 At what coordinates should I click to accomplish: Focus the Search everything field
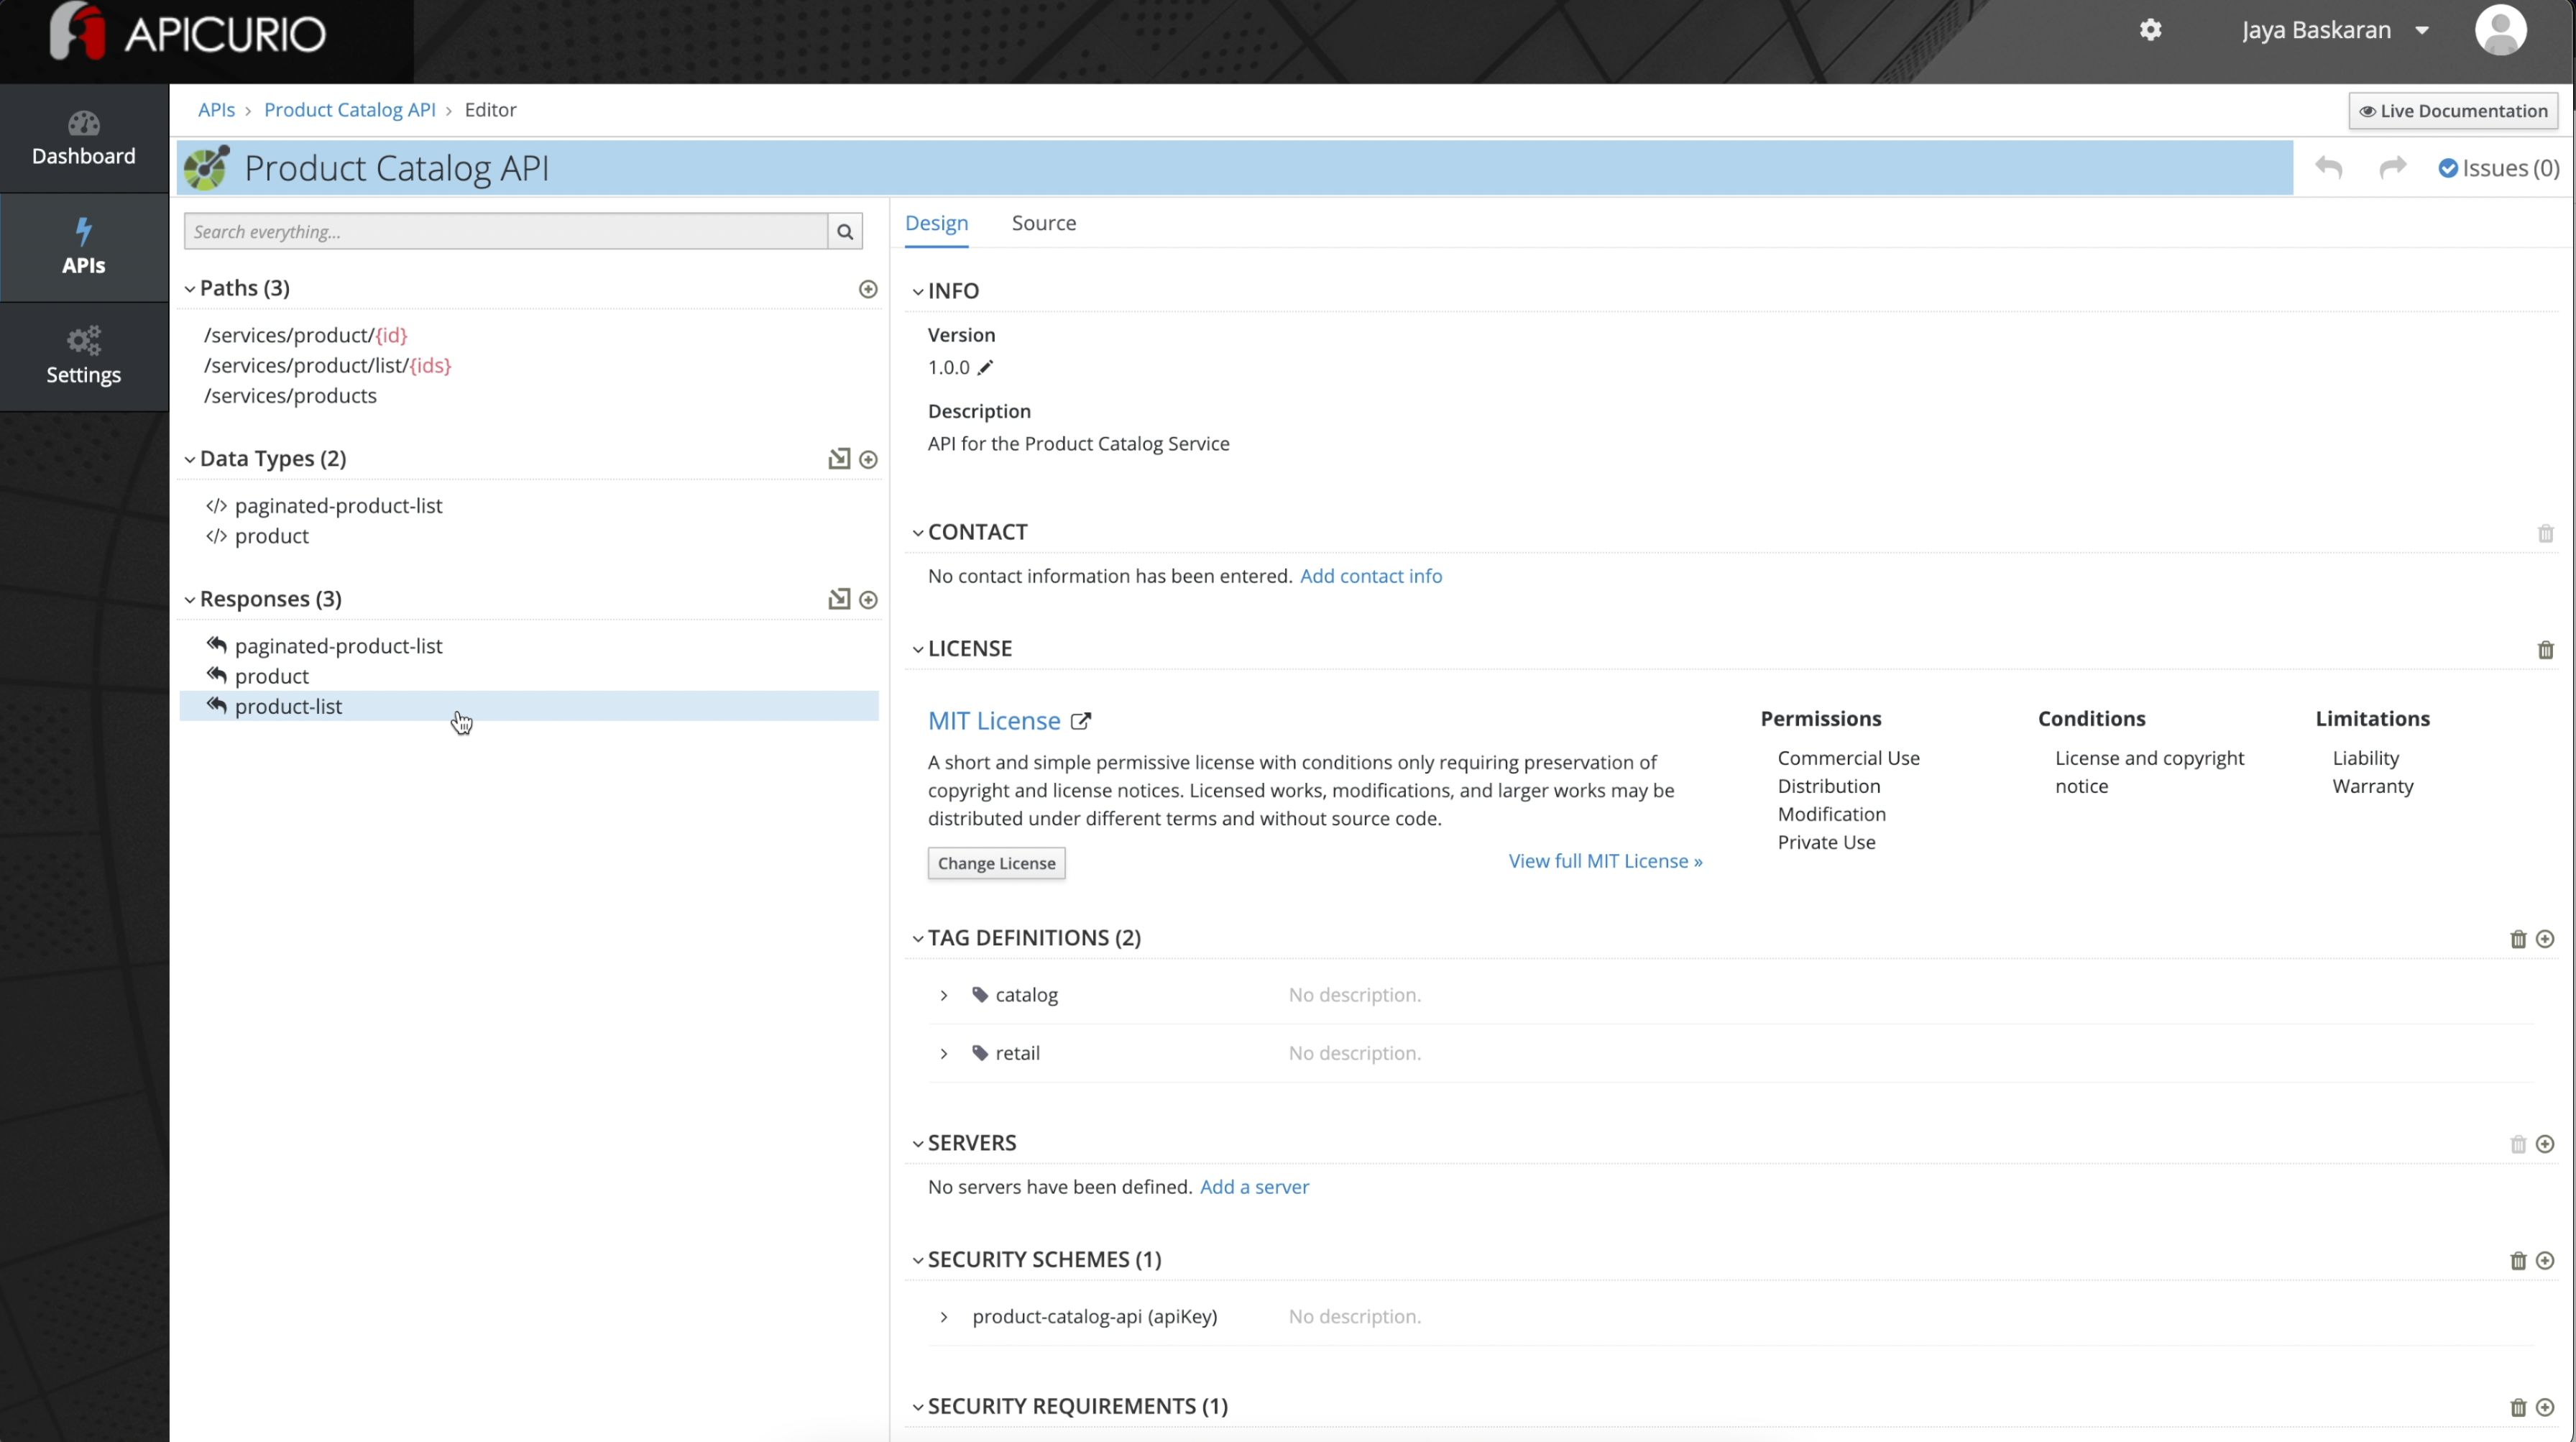point(505,232)
